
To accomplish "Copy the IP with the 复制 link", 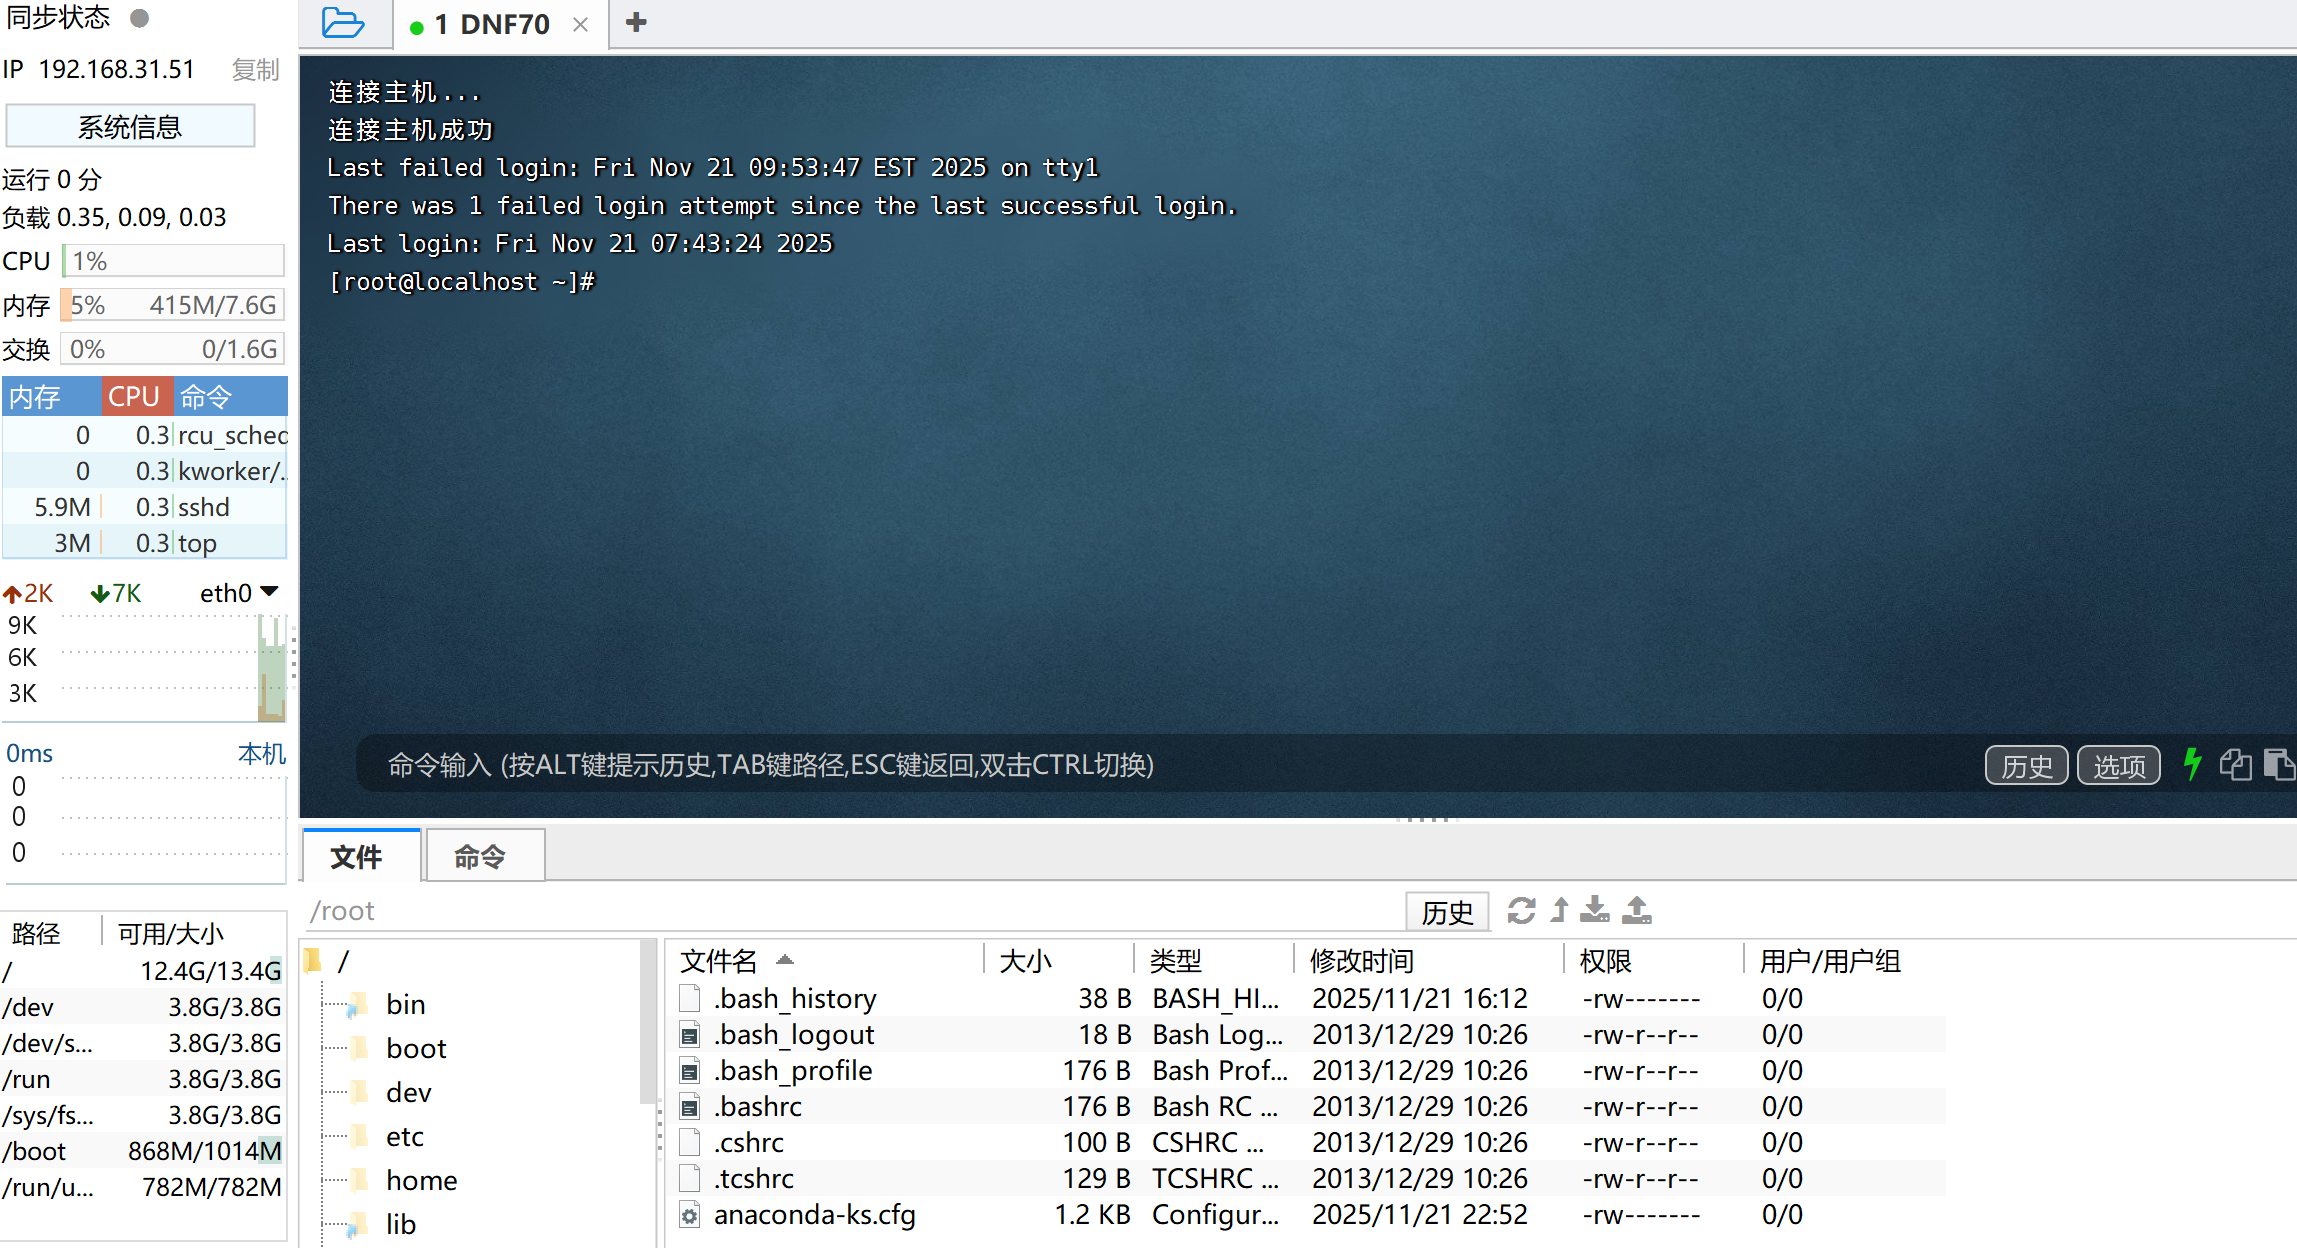I will click(x=255, y=69).
